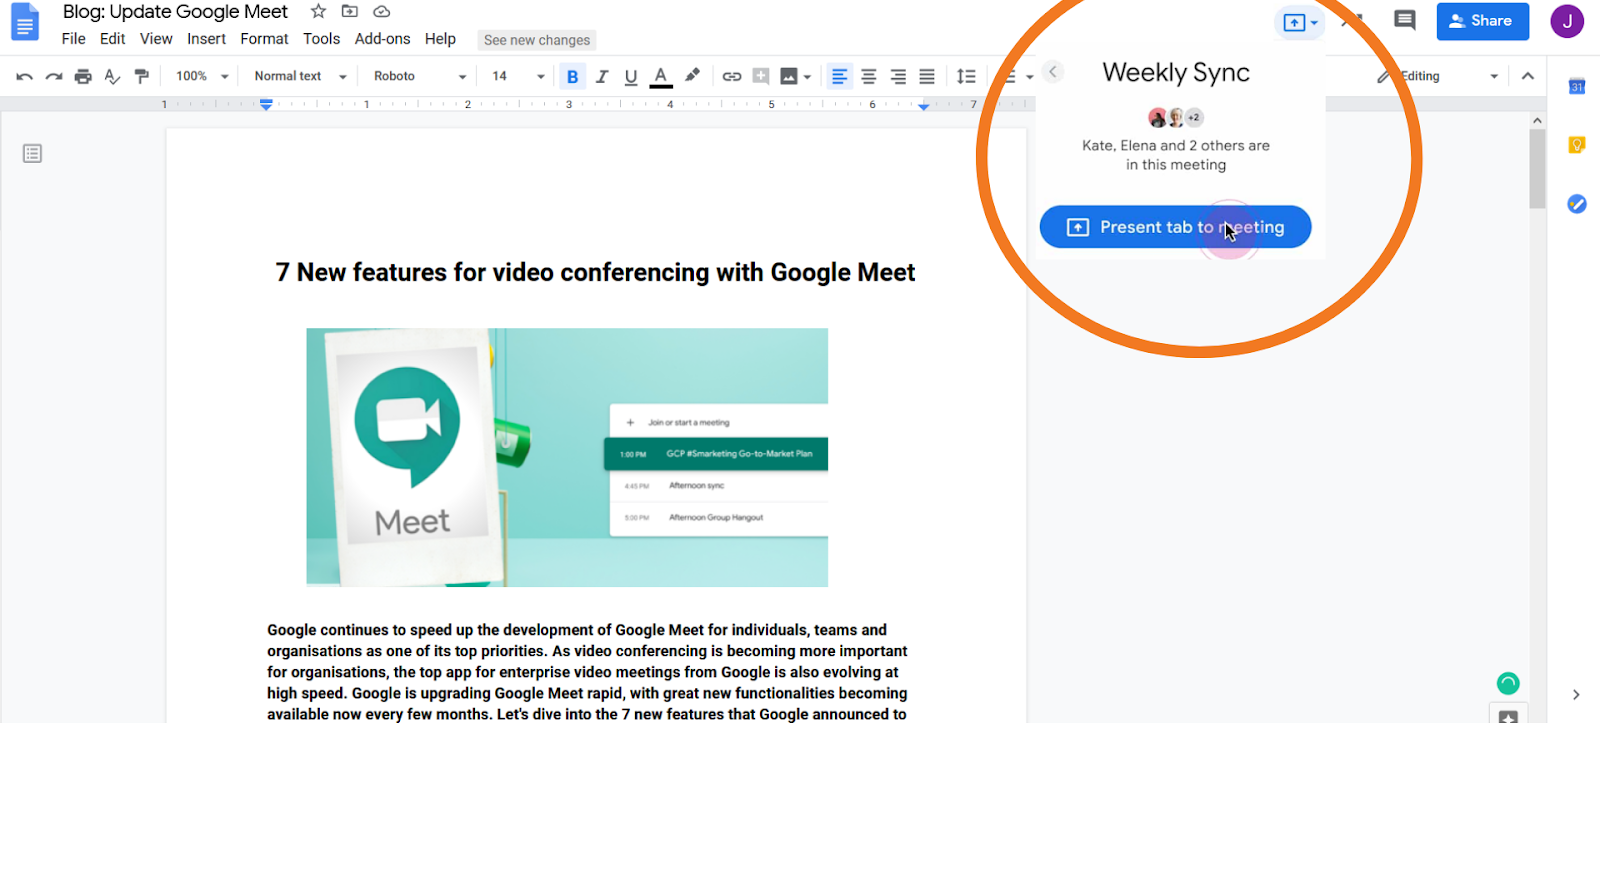Open line spacing options
The image size is (1600, 892).
click(966, 76)
